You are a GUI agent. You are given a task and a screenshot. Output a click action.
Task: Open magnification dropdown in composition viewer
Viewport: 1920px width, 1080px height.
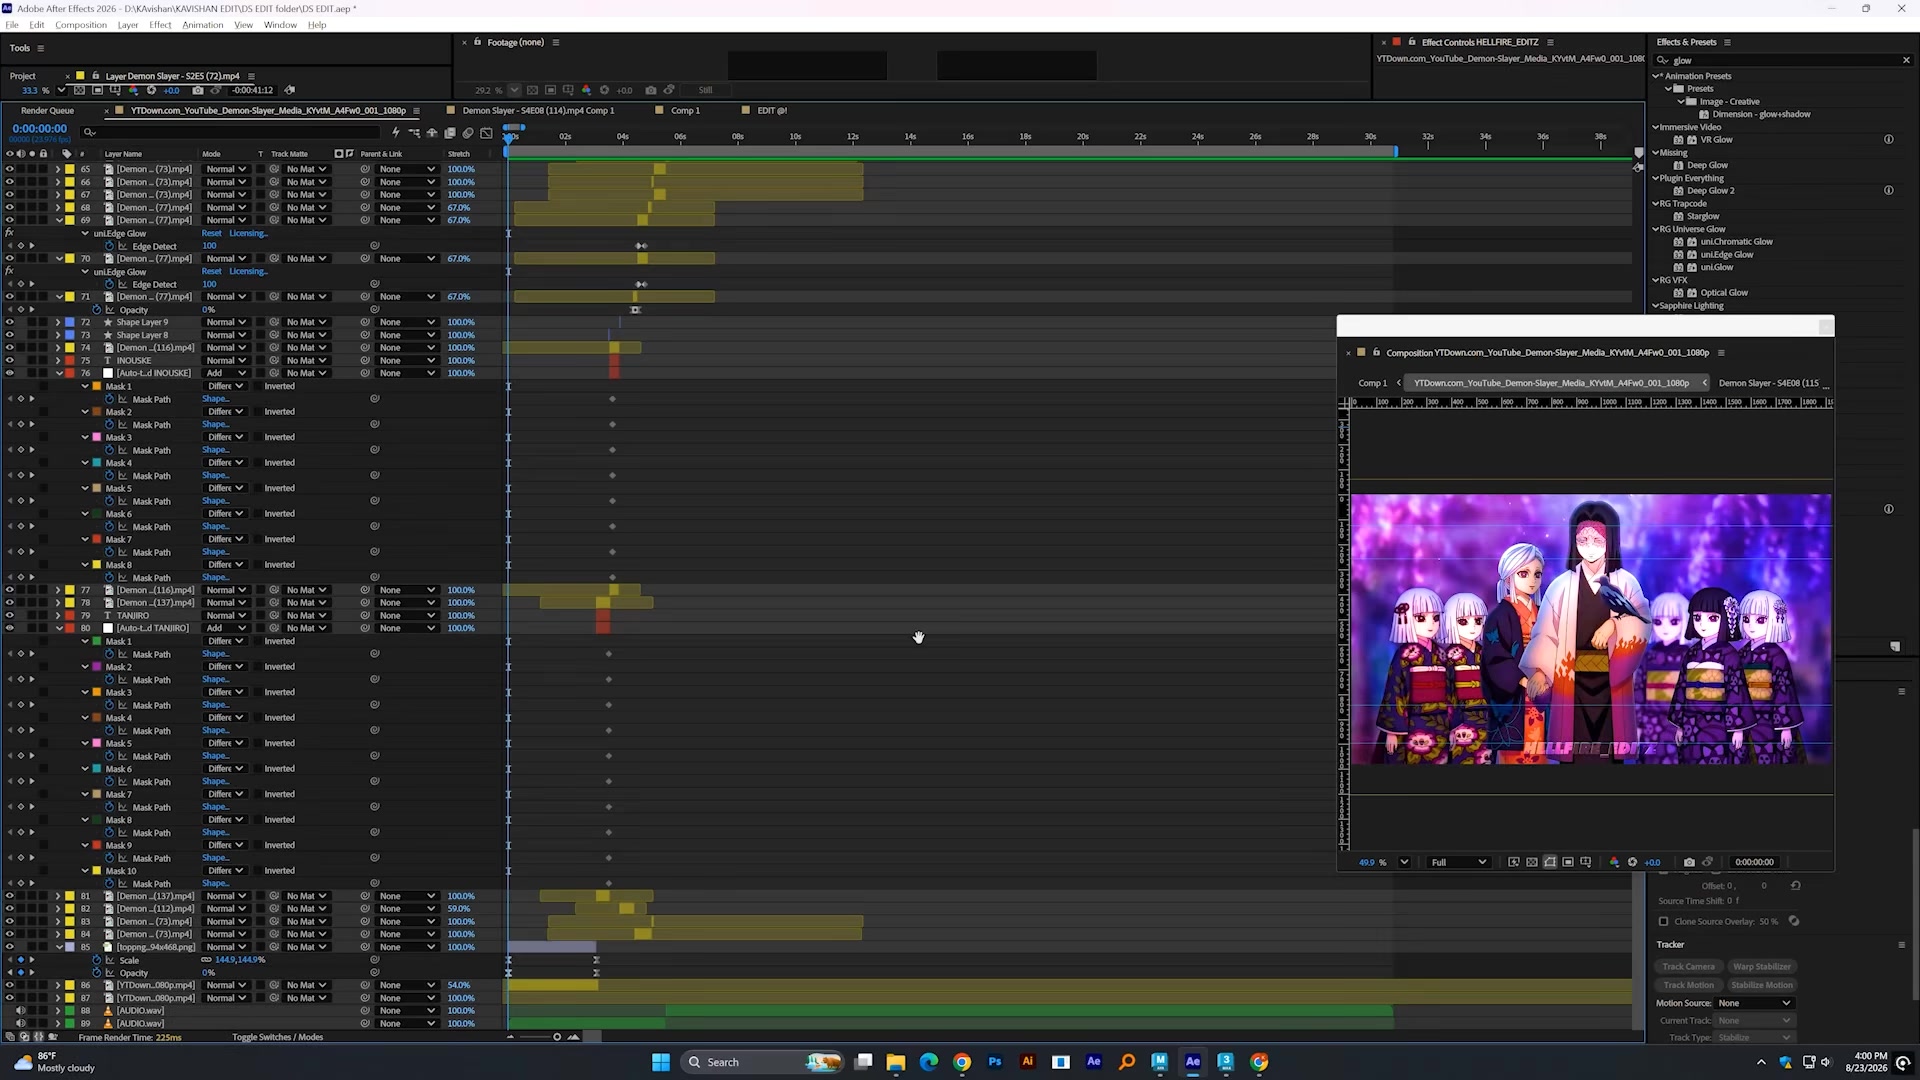(x=1404, y=862)
